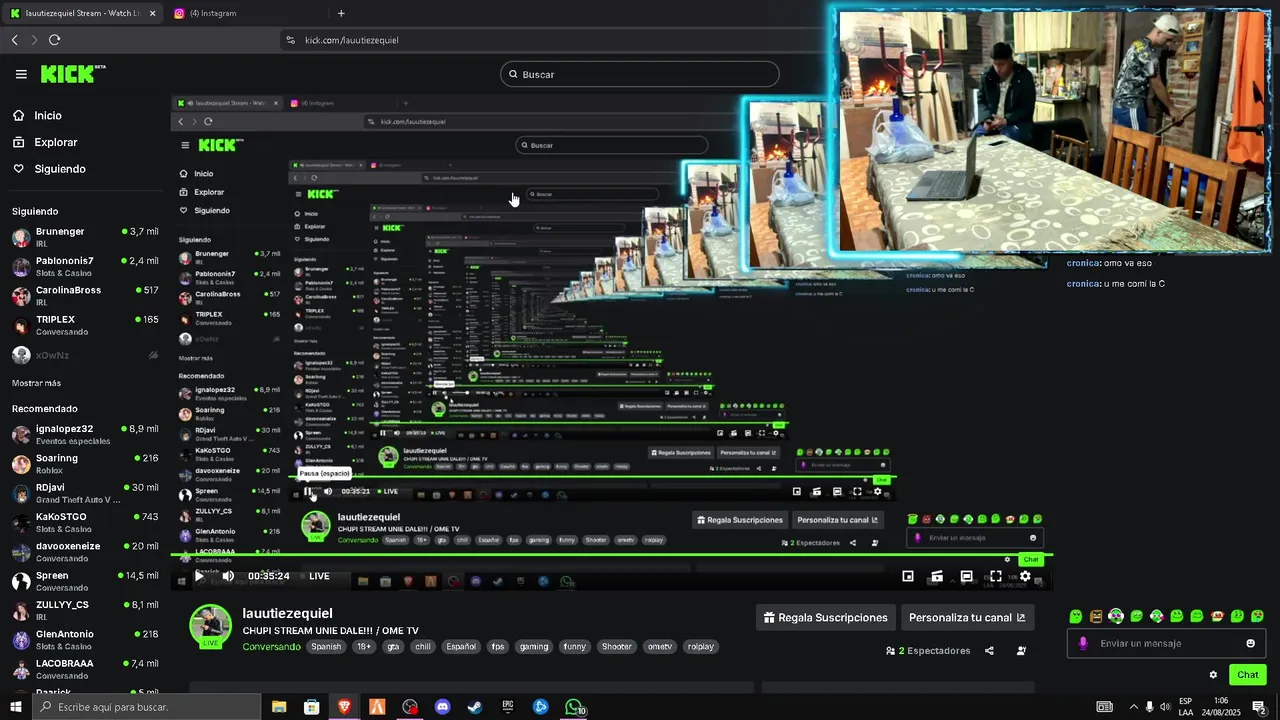This screenshot has height=720, width=1280.
Task: Go back using browser back arrow
Action: pos(14,40)
